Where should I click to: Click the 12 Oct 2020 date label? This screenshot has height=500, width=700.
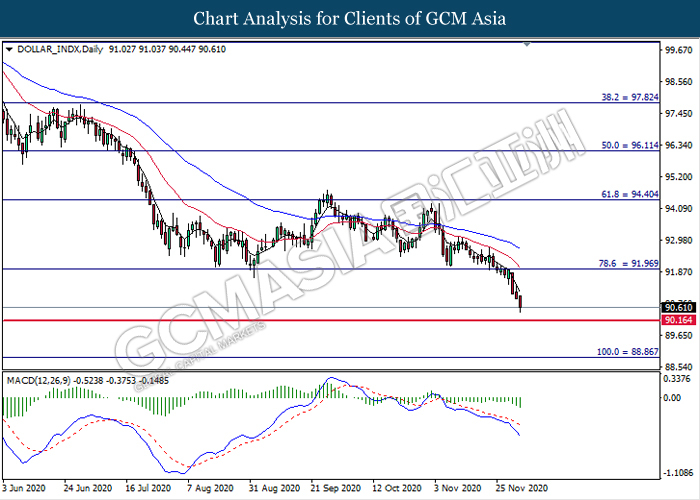[397, 488]
